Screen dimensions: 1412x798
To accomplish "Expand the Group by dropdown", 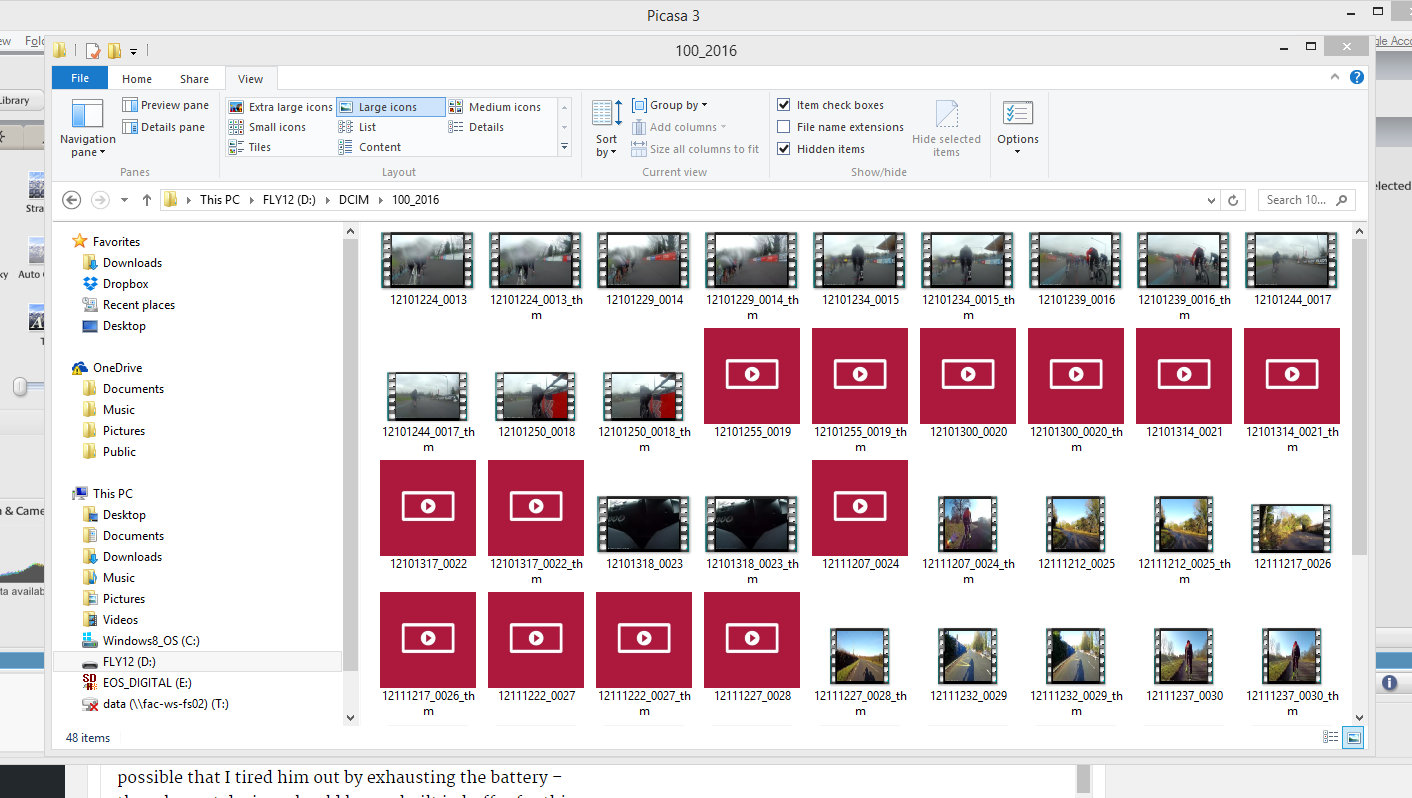I will point(678,105).
